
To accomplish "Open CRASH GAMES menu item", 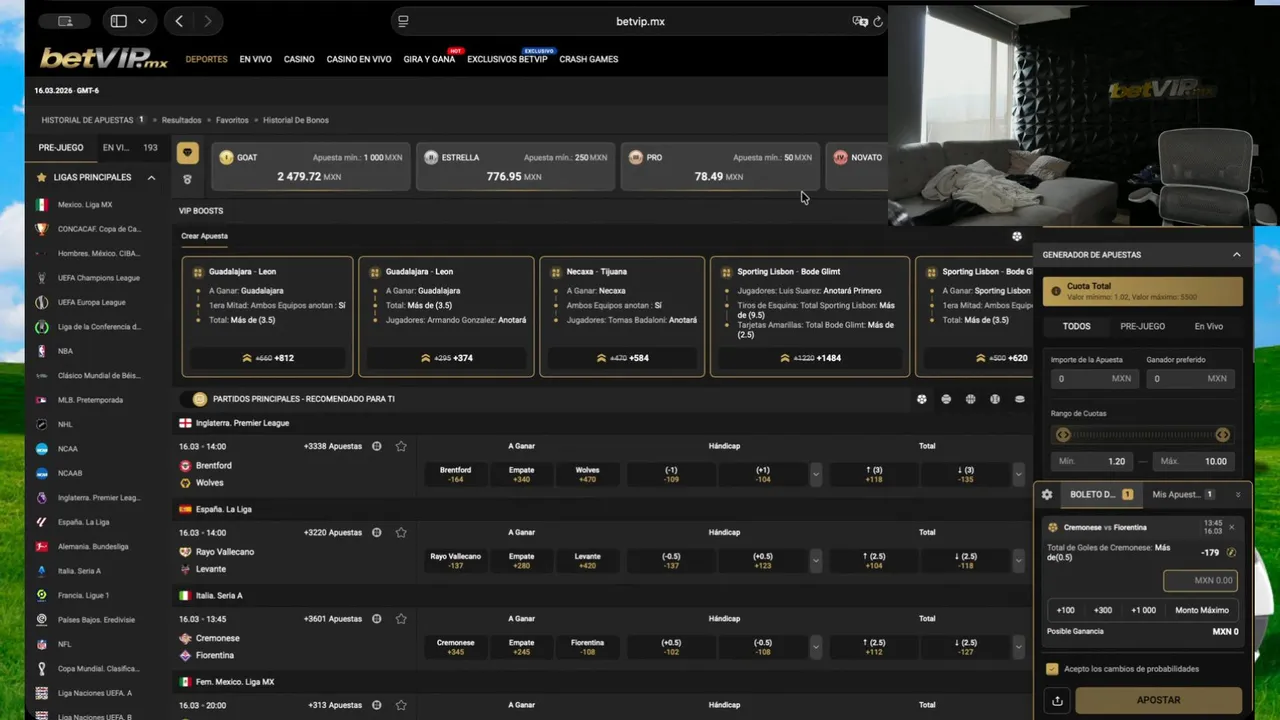I will point(588,59).
